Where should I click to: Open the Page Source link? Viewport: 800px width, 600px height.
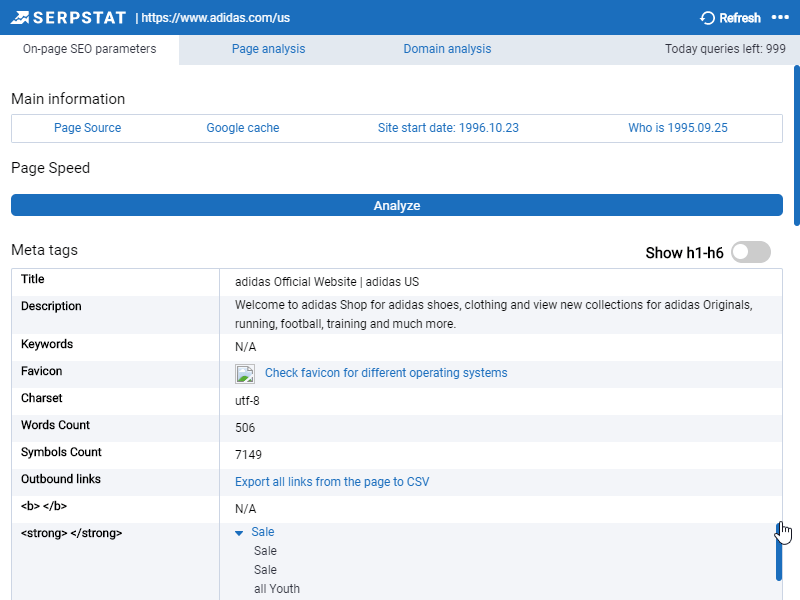88,128
